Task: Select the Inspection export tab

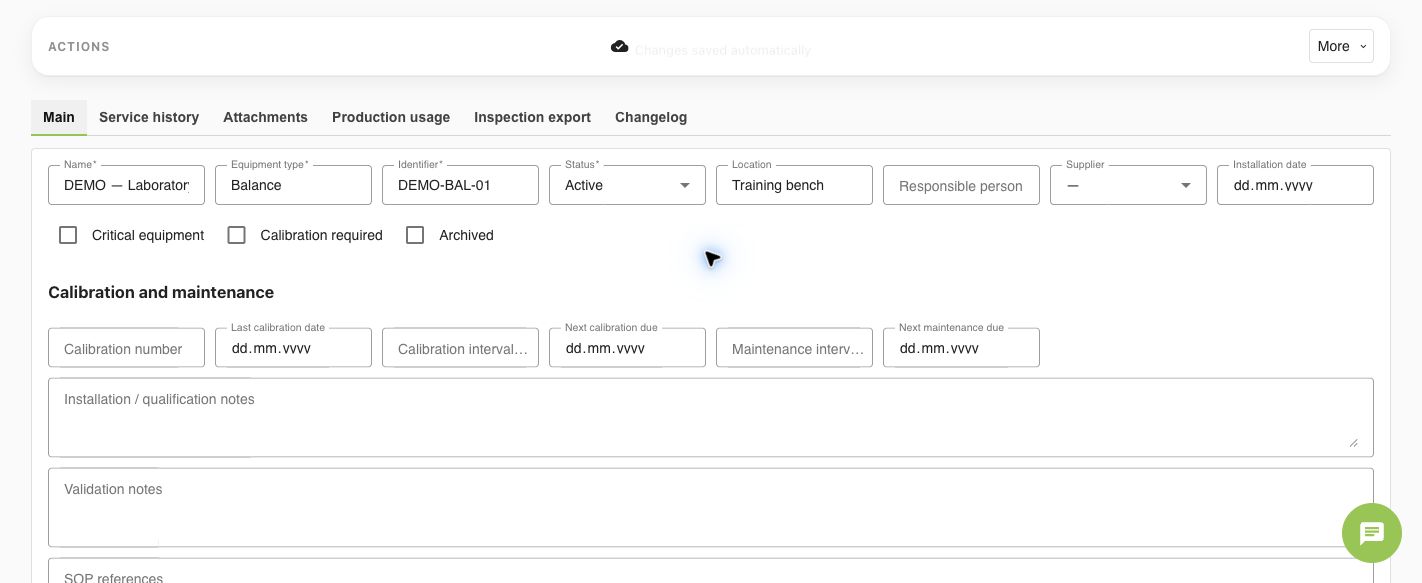Action: pos(532,117)
